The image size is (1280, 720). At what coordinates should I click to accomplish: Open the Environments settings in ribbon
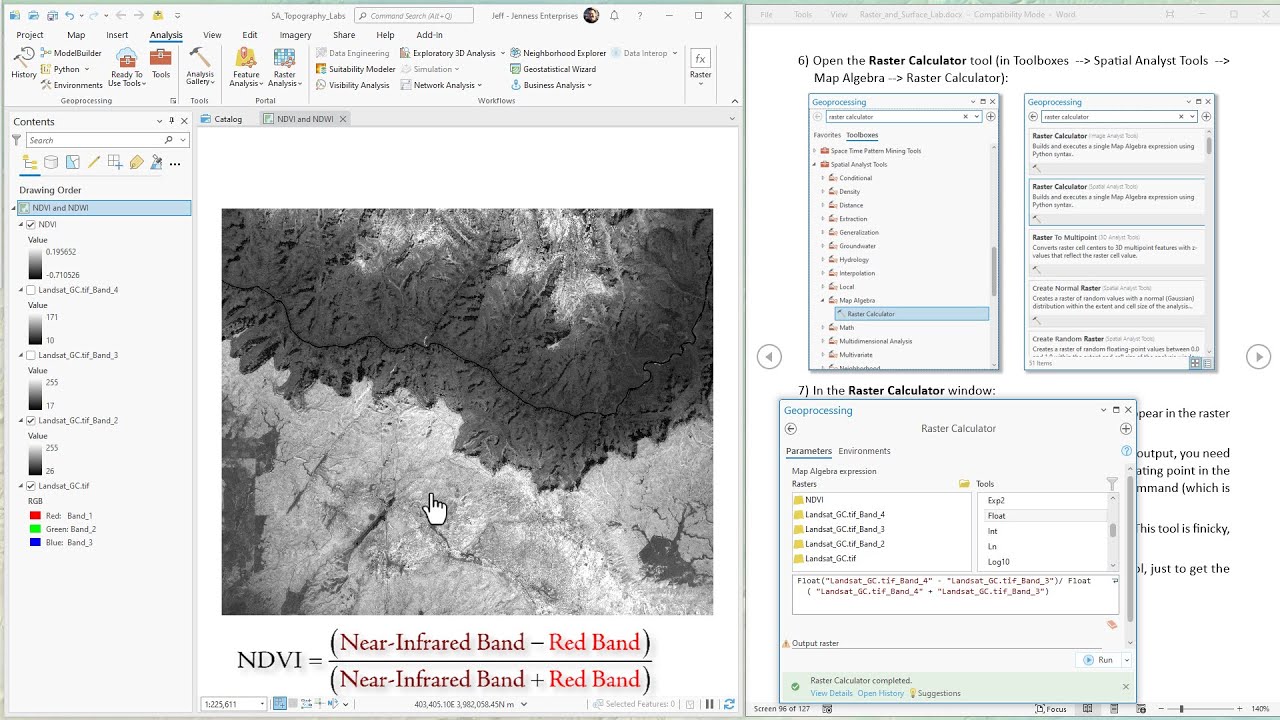71,85
